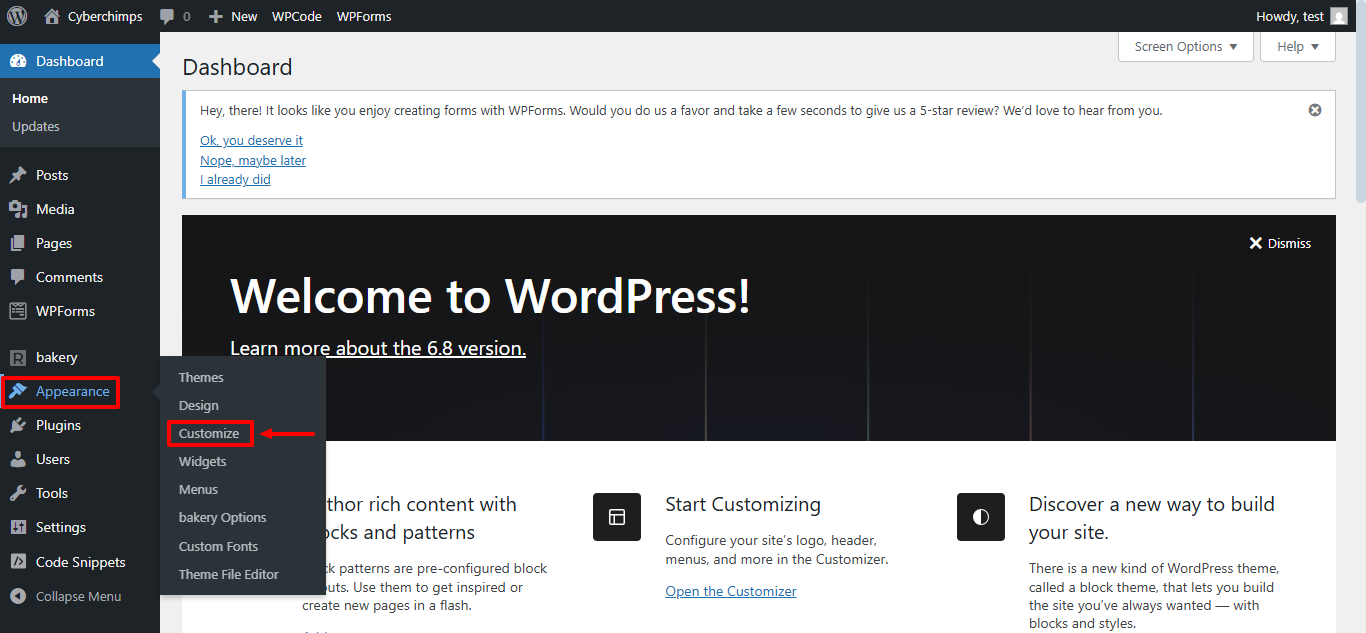1366x633 pixels.
Task: Click 'Nope, maybe later' link
Action: click(253, 160)
